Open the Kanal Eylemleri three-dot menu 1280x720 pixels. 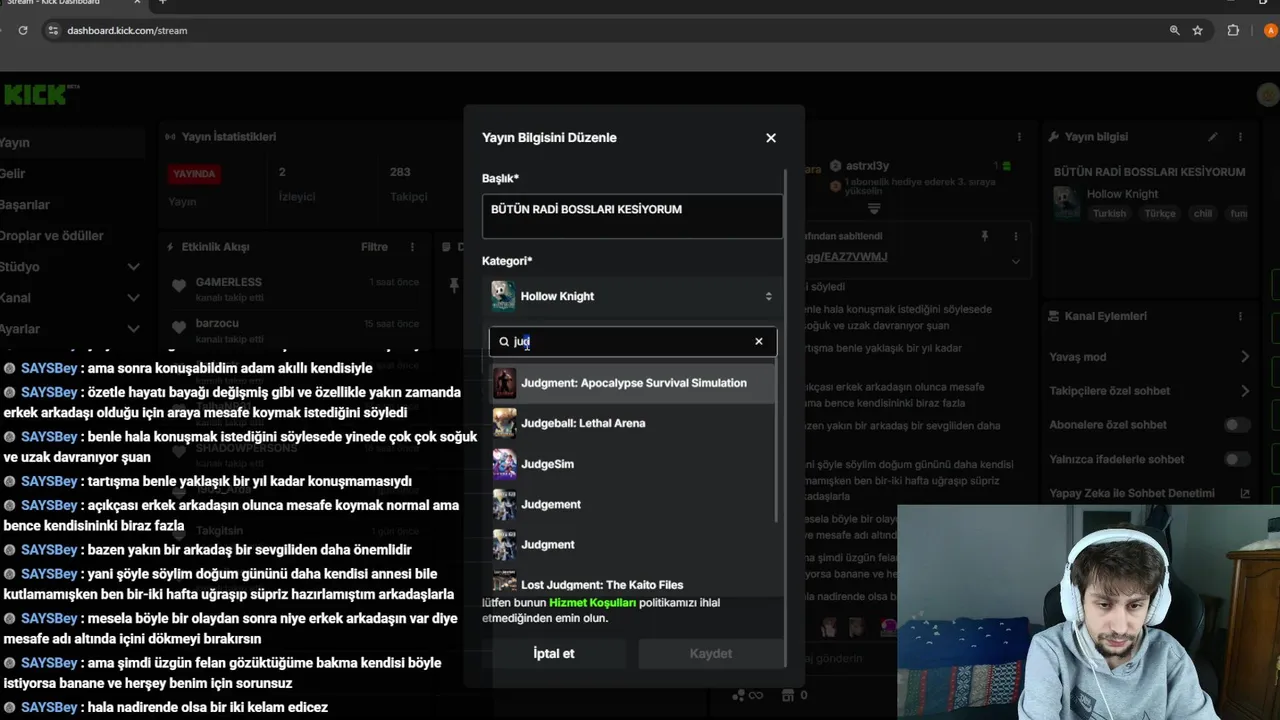coord(1241,316)
